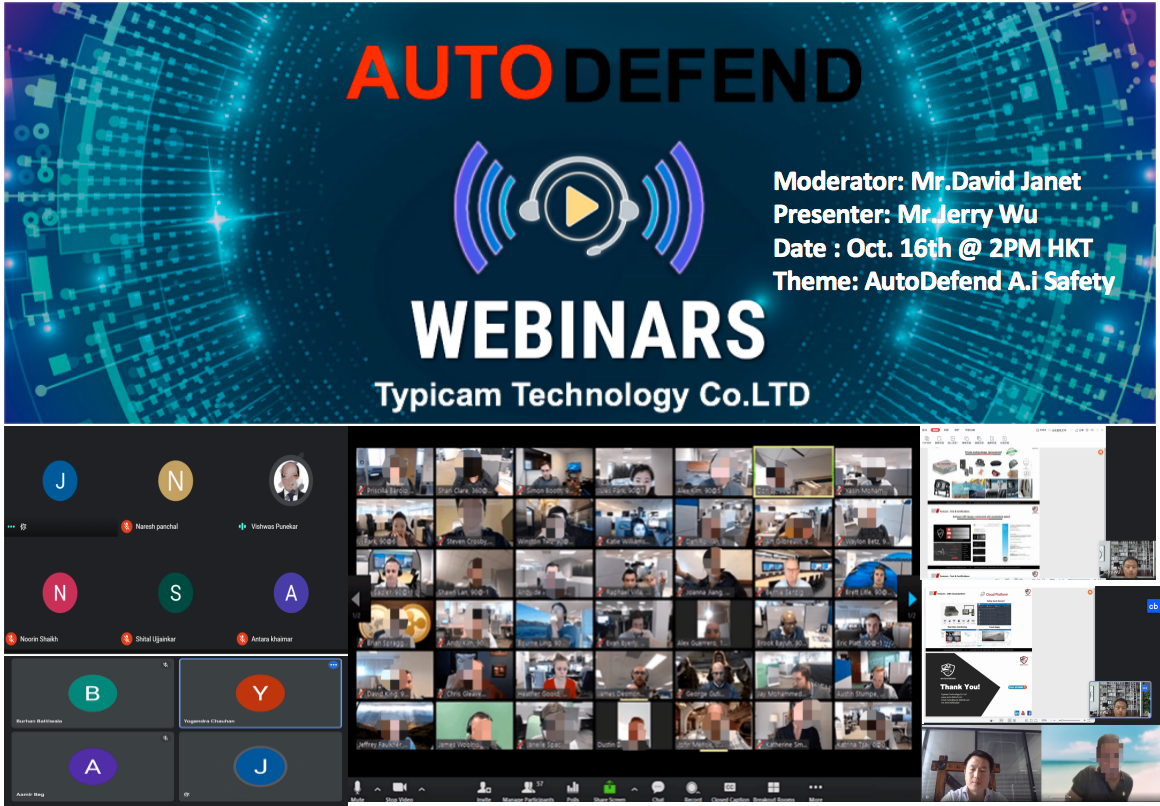Click 'Typicam Technology Co.LTD' text
This screenshot has width=1160, height=806.
point(592,395)
